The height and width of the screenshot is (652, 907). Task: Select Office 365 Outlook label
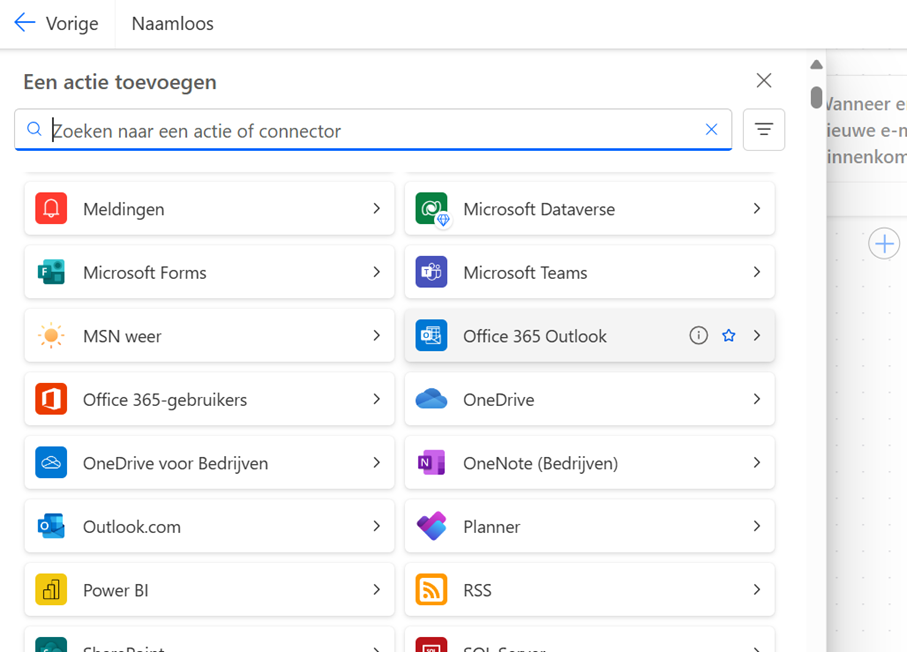(534, 336)
